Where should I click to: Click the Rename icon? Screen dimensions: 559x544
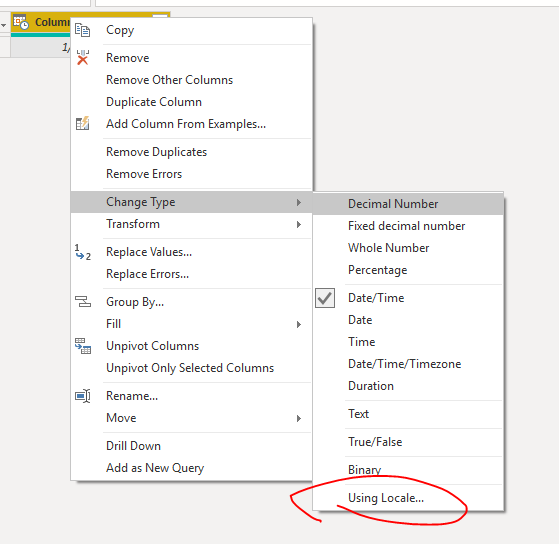pyautogui.click(x=83, y=396)
